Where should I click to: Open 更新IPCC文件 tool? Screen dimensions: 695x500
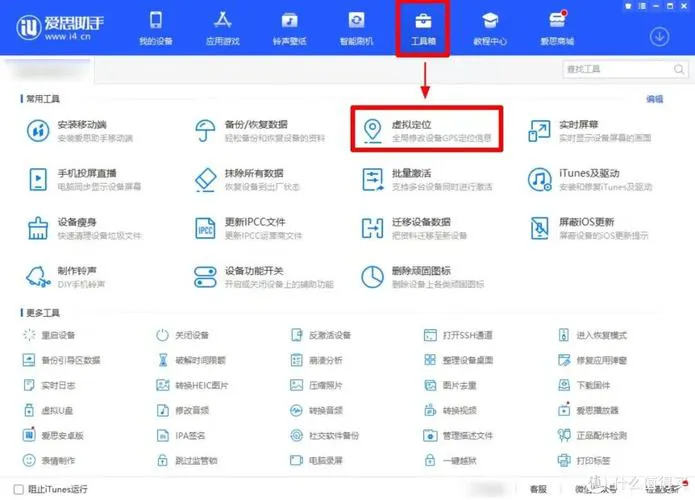pyautogui.click(x=248, y=228)
